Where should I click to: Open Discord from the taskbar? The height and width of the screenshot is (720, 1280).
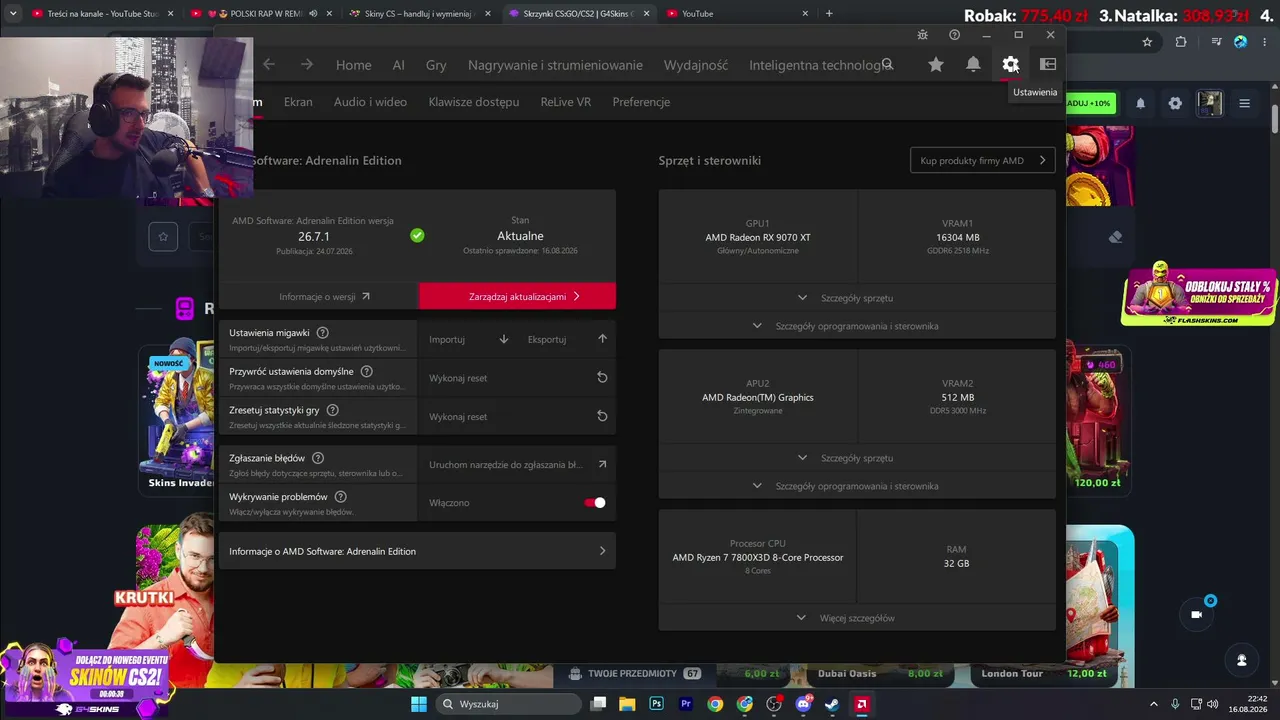click(803, 704)
